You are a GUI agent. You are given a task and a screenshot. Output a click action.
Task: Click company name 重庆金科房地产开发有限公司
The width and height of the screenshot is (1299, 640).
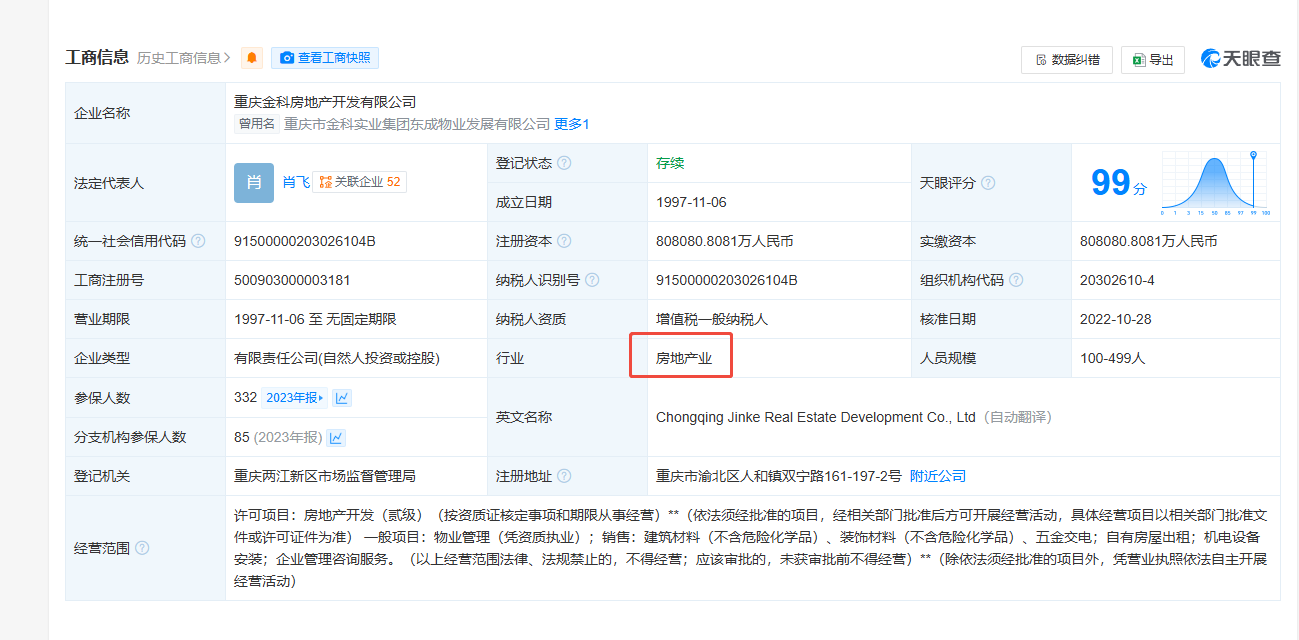pyautogui.click(x=325, y=102)
